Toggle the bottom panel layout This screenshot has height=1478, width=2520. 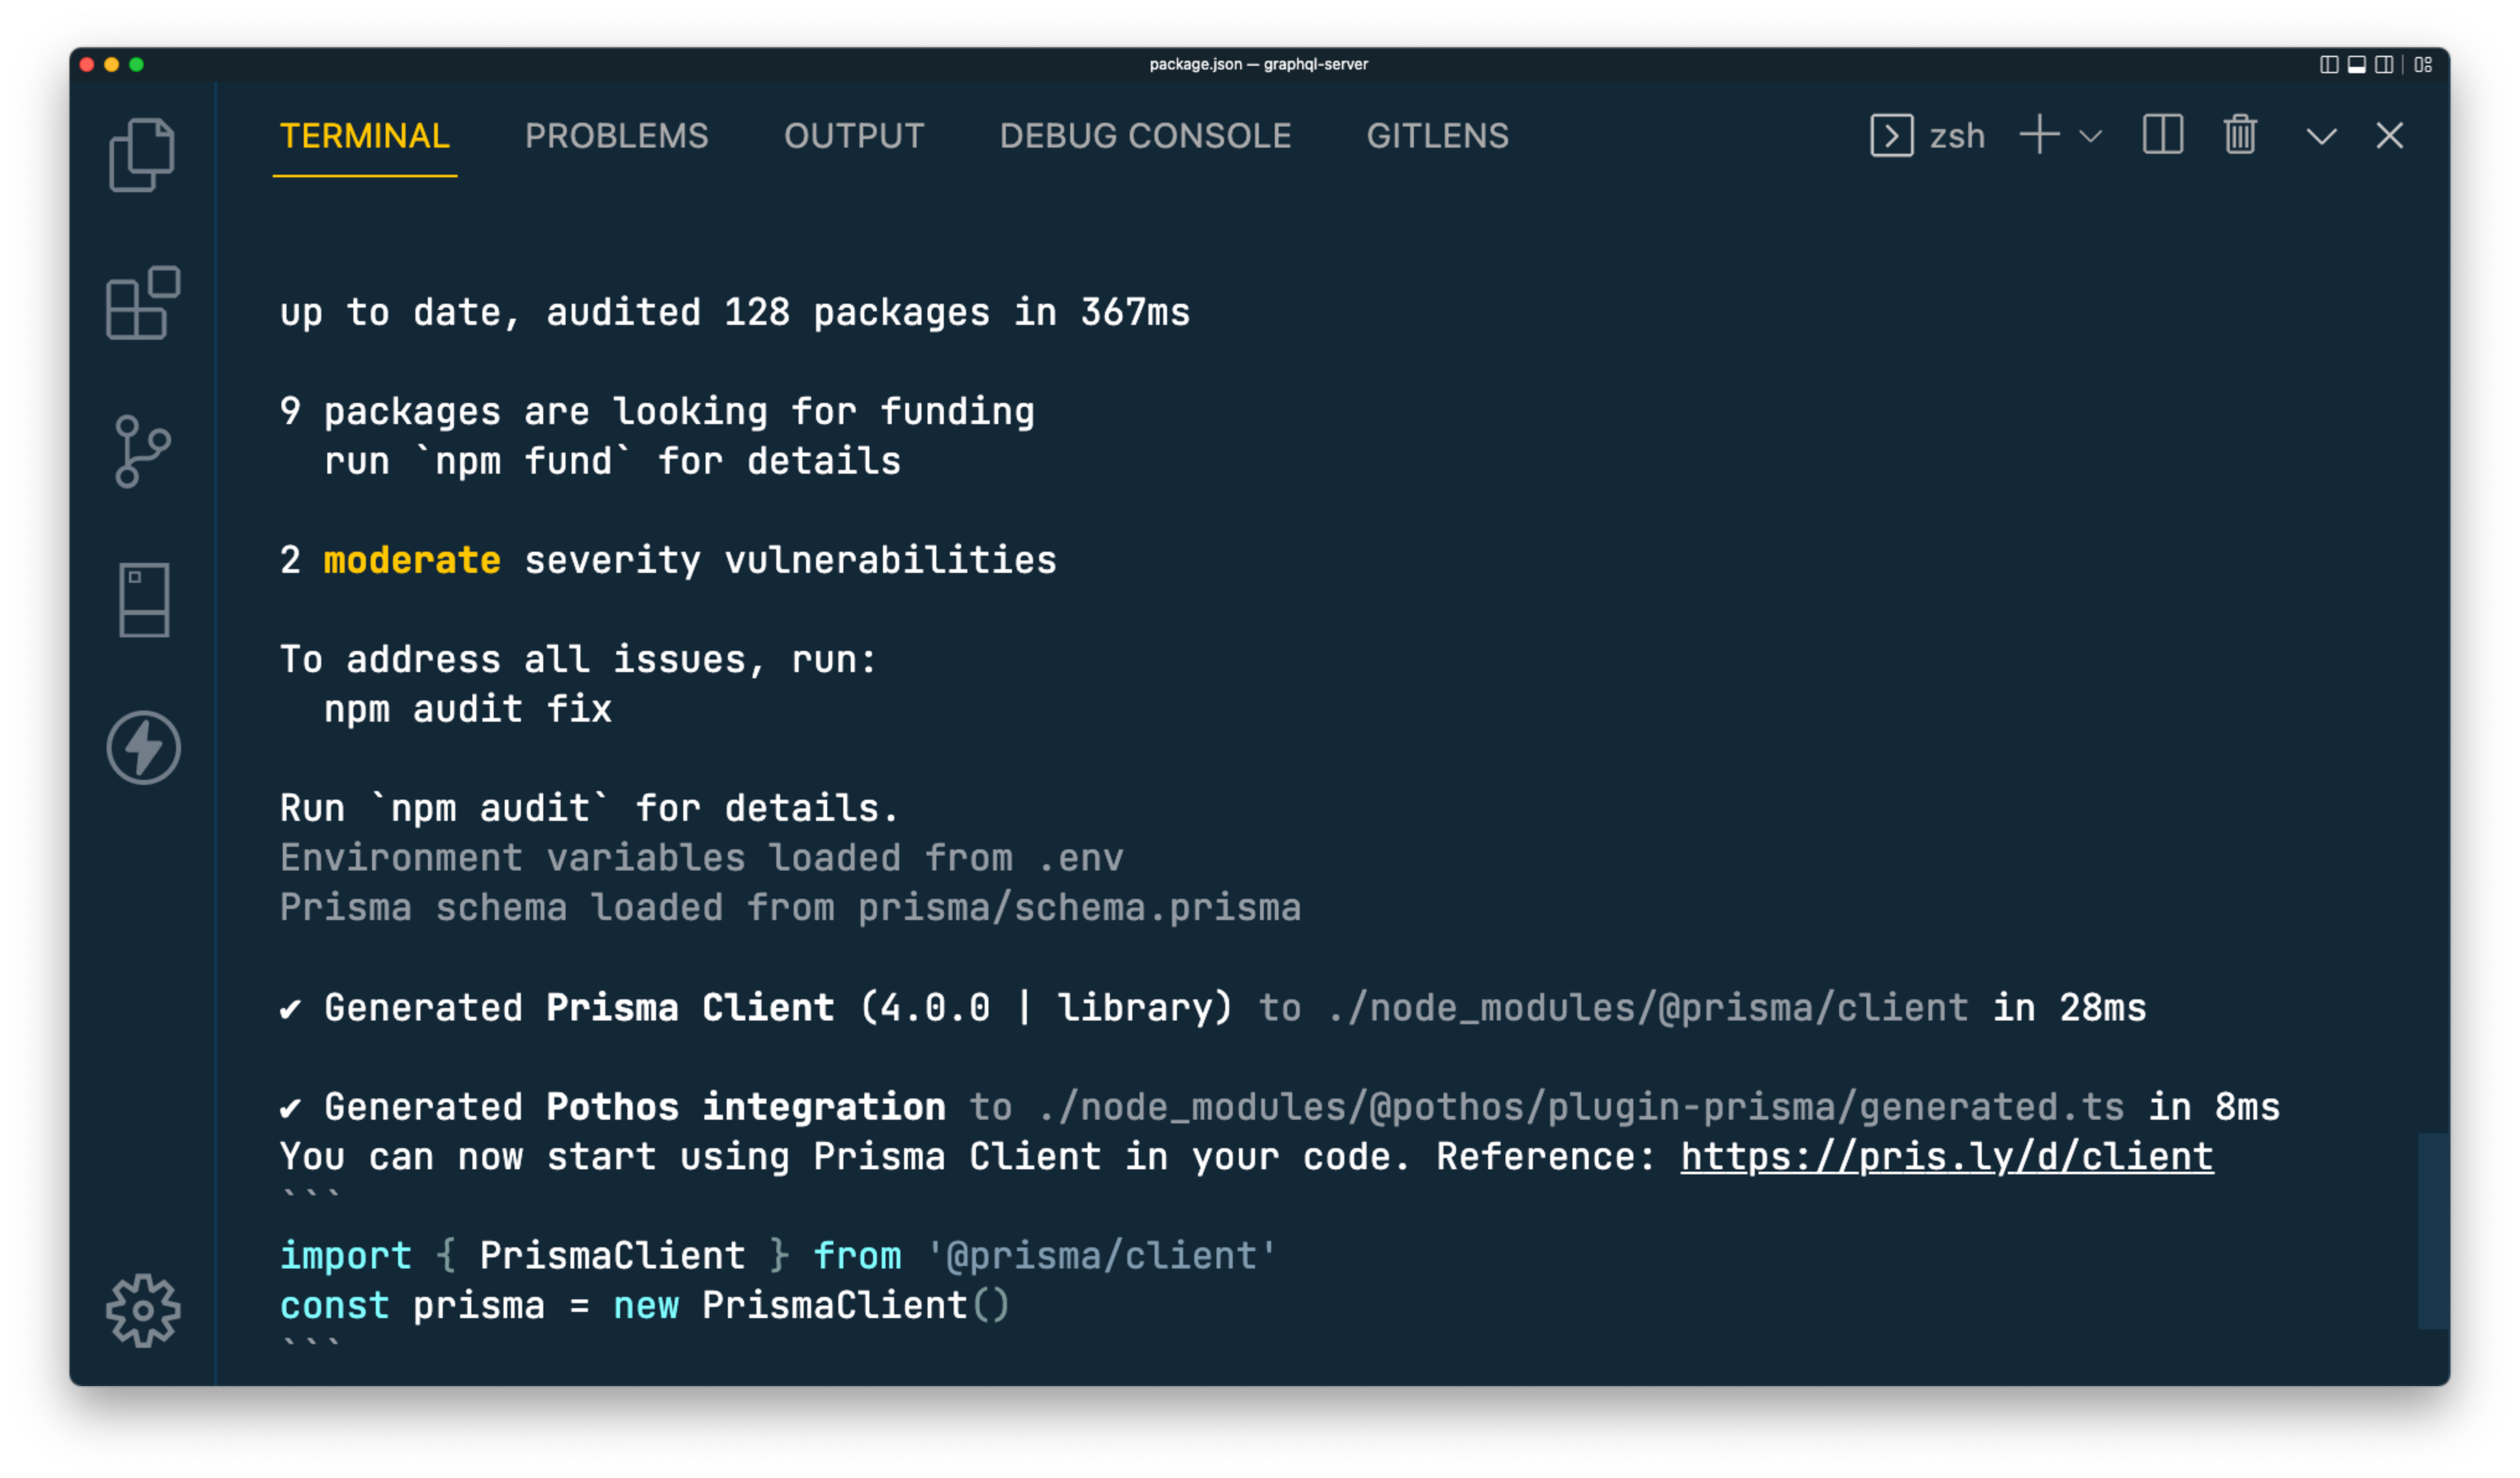point(2357,65)
